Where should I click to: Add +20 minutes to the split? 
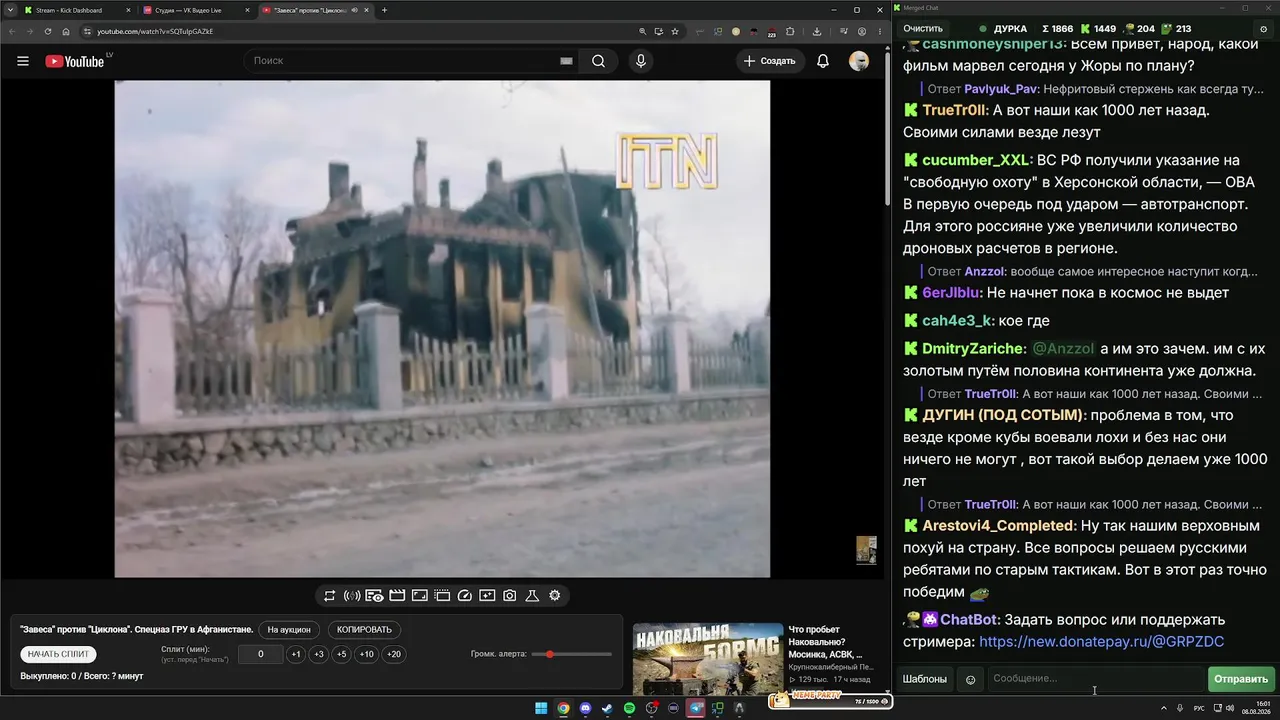point(394,654)
